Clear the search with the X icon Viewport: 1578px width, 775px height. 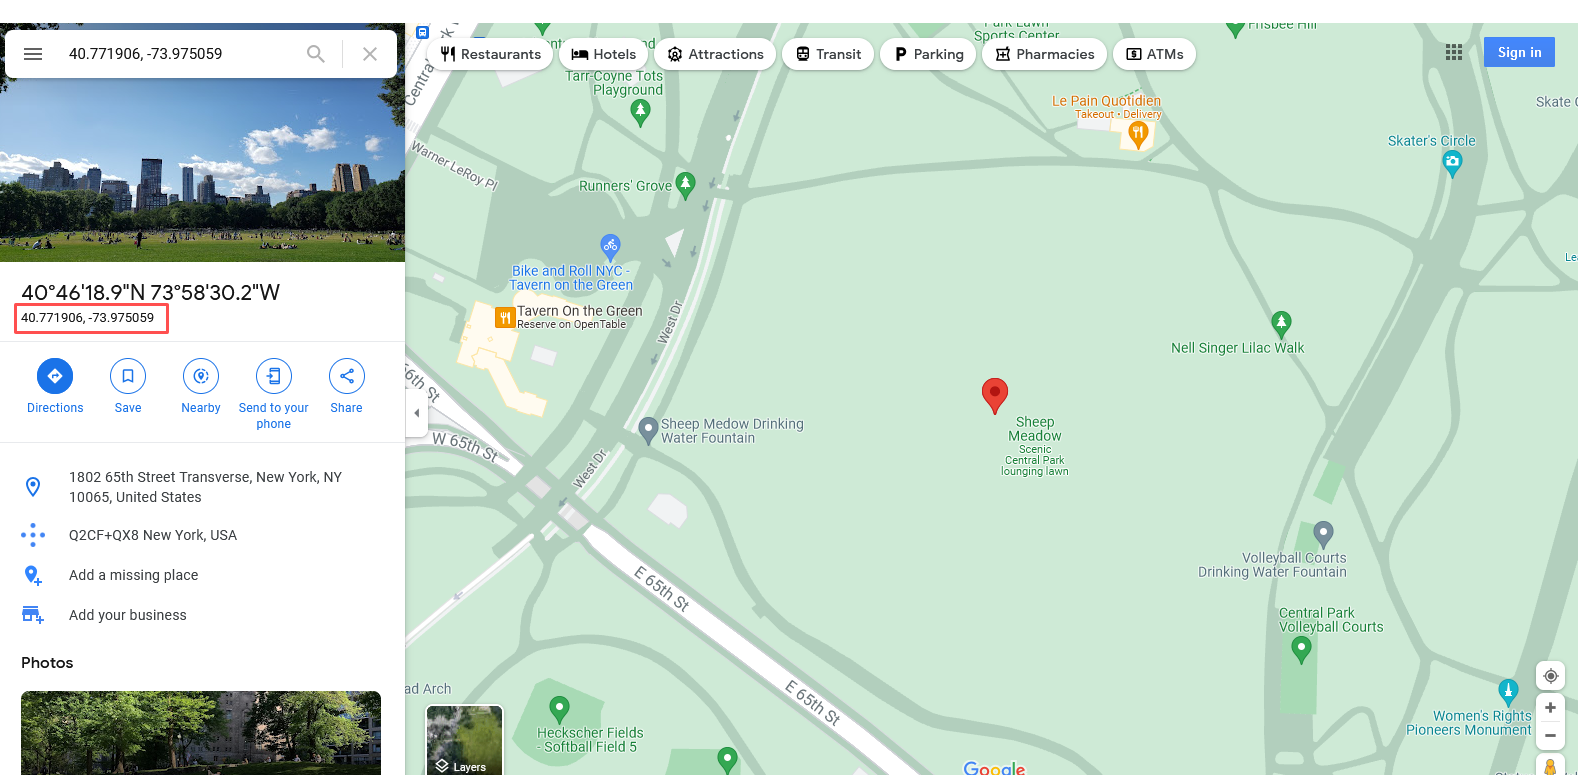(x=370, y=54)
